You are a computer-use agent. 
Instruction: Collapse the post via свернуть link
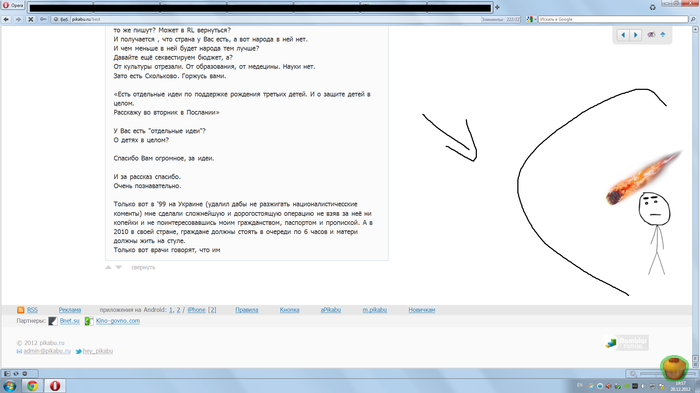pos(143,268)
